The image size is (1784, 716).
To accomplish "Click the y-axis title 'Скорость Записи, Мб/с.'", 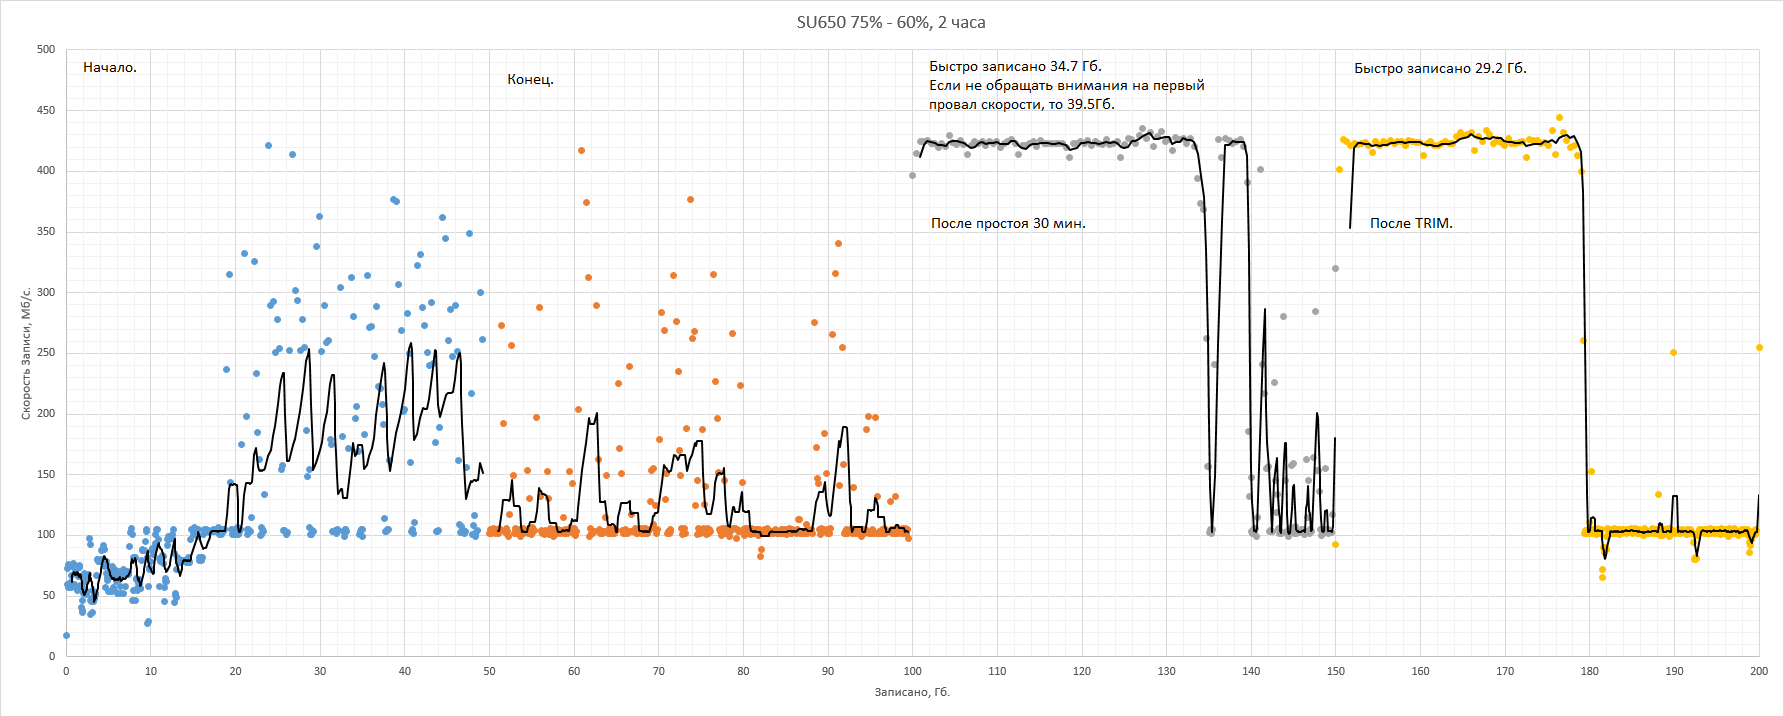I will [26, 354].
